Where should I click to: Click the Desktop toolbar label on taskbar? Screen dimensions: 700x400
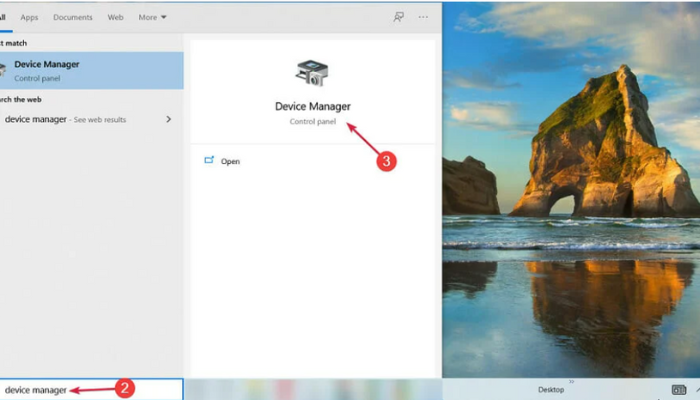coord(551,390)
